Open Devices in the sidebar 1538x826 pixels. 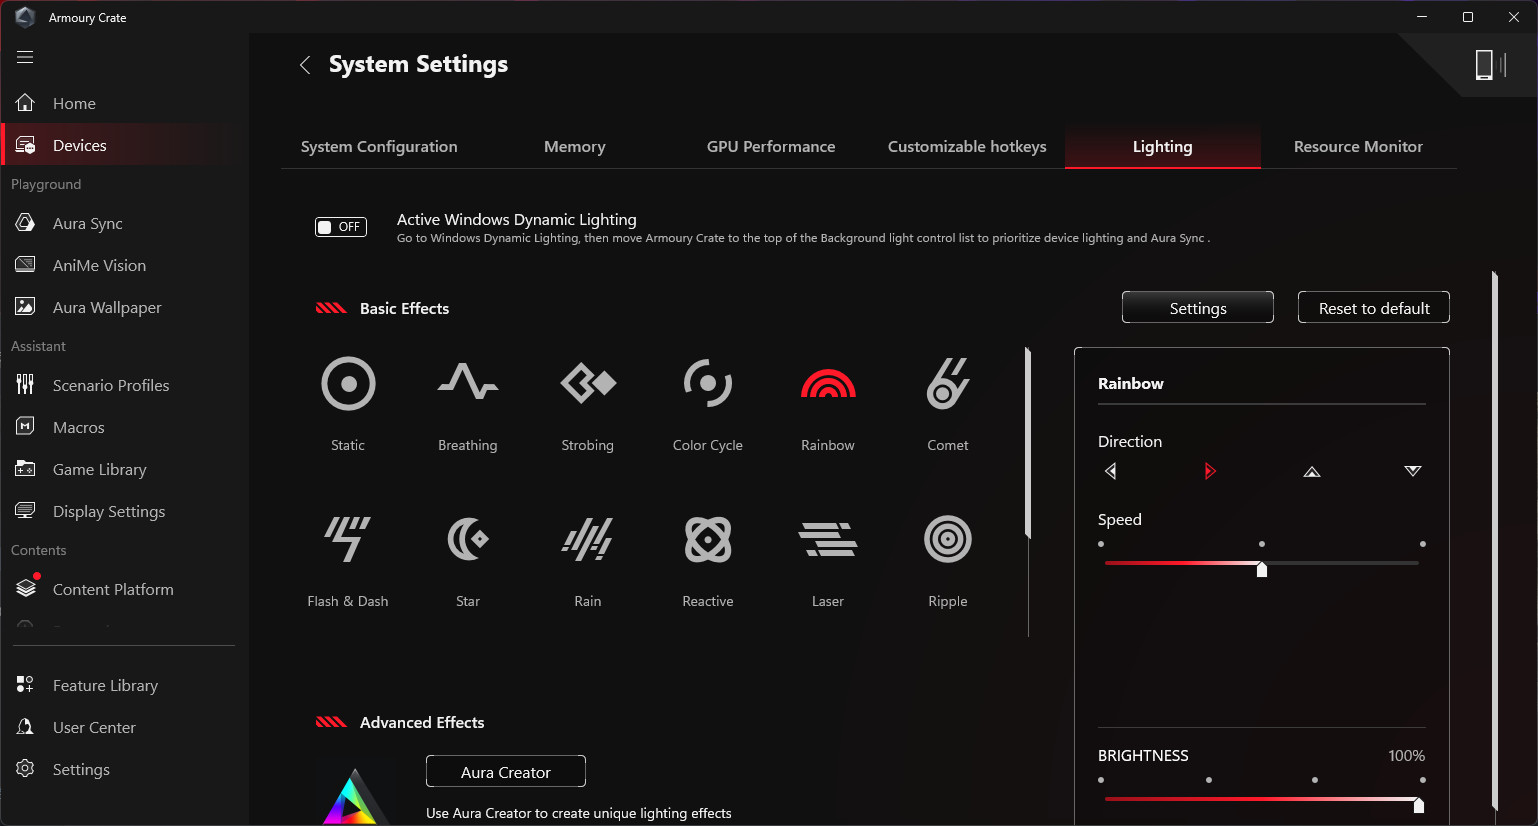tap(124, 145)
